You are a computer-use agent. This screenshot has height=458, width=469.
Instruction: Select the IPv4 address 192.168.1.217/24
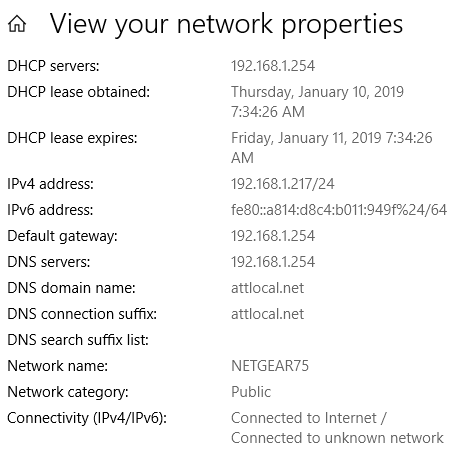coord(283,184)
